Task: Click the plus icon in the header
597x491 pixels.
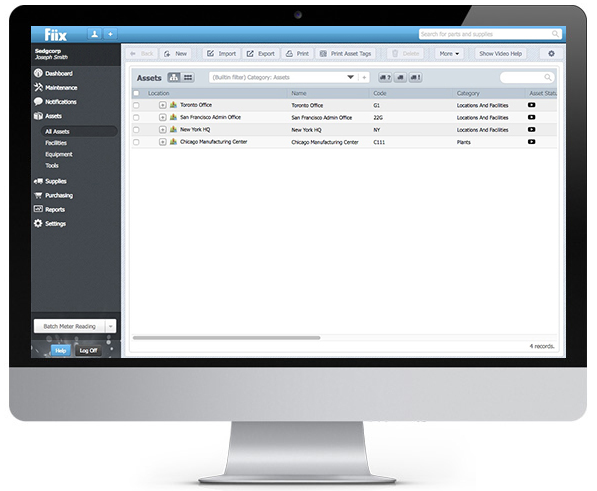Action: (x=110, y=34)
